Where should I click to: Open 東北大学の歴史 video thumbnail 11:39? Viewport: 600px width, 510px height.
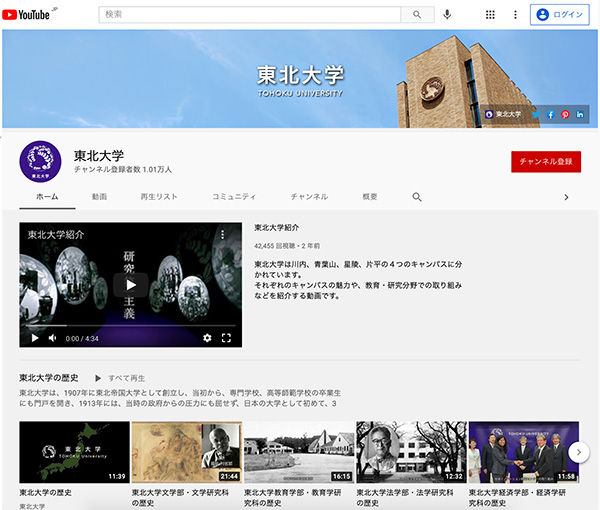[x=75, y=452]
